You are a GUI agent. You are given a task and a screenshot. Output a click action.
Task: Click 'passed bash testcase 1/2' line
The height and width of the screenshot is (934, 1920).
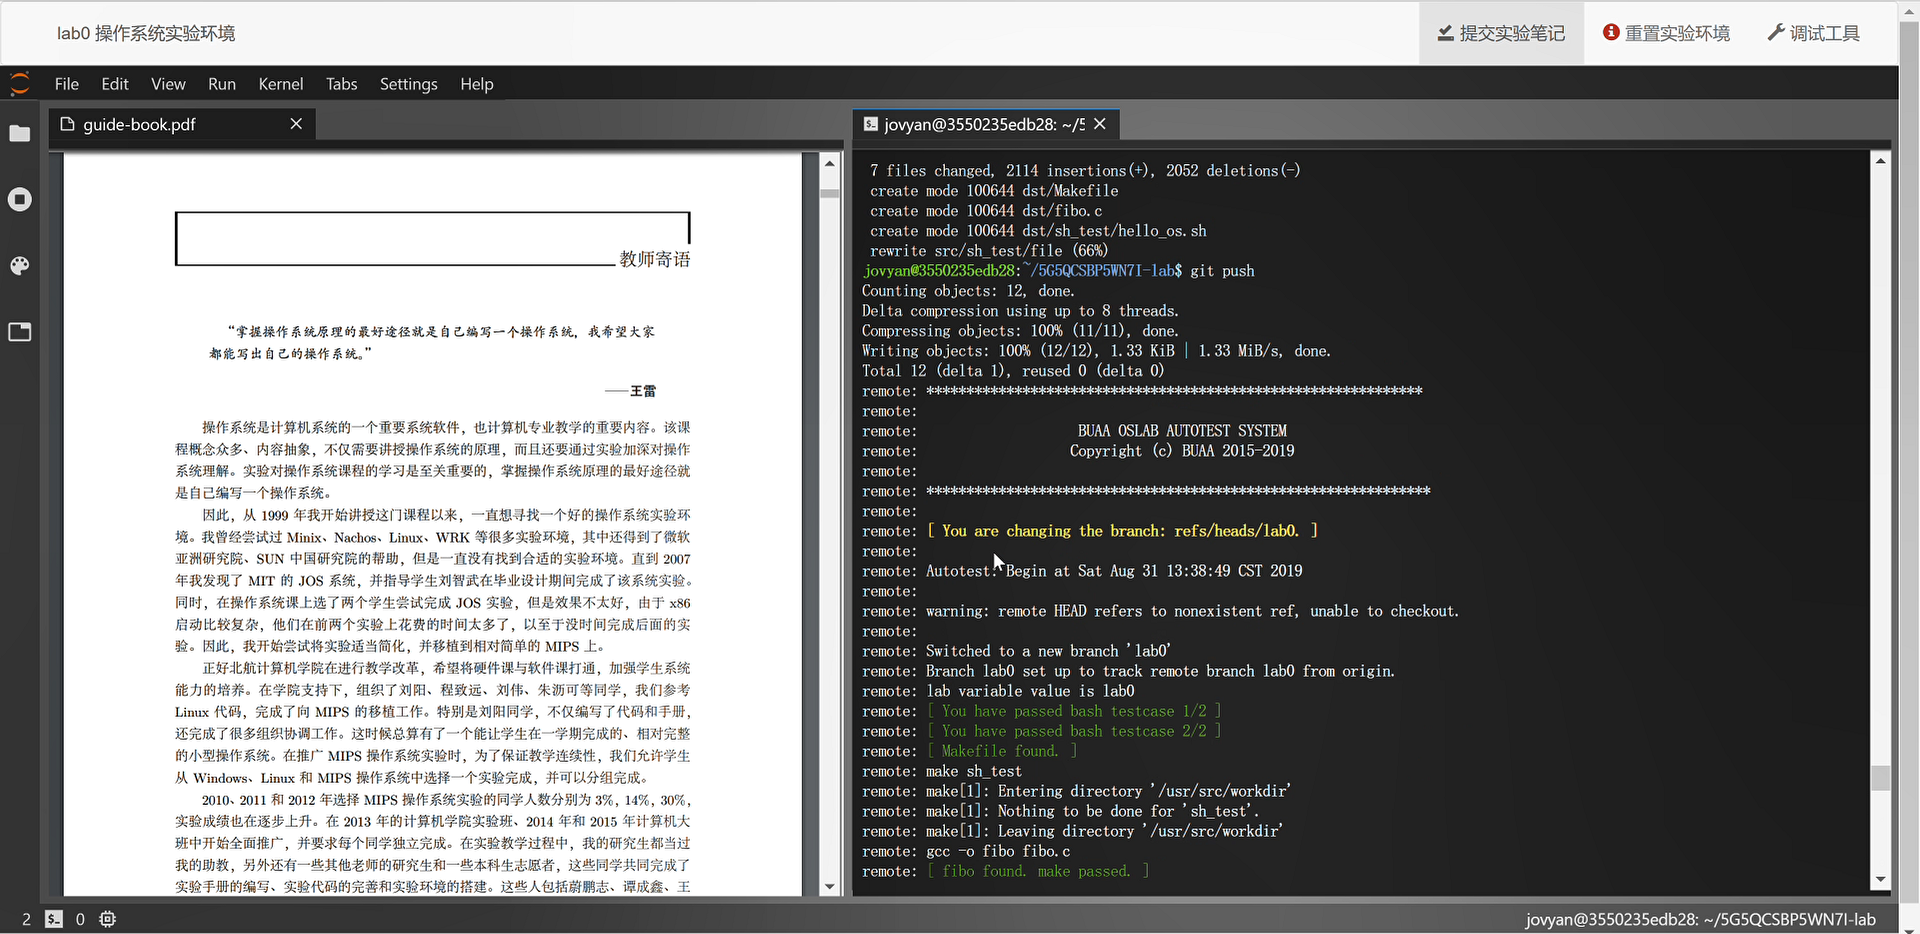tap(1074, 711)
